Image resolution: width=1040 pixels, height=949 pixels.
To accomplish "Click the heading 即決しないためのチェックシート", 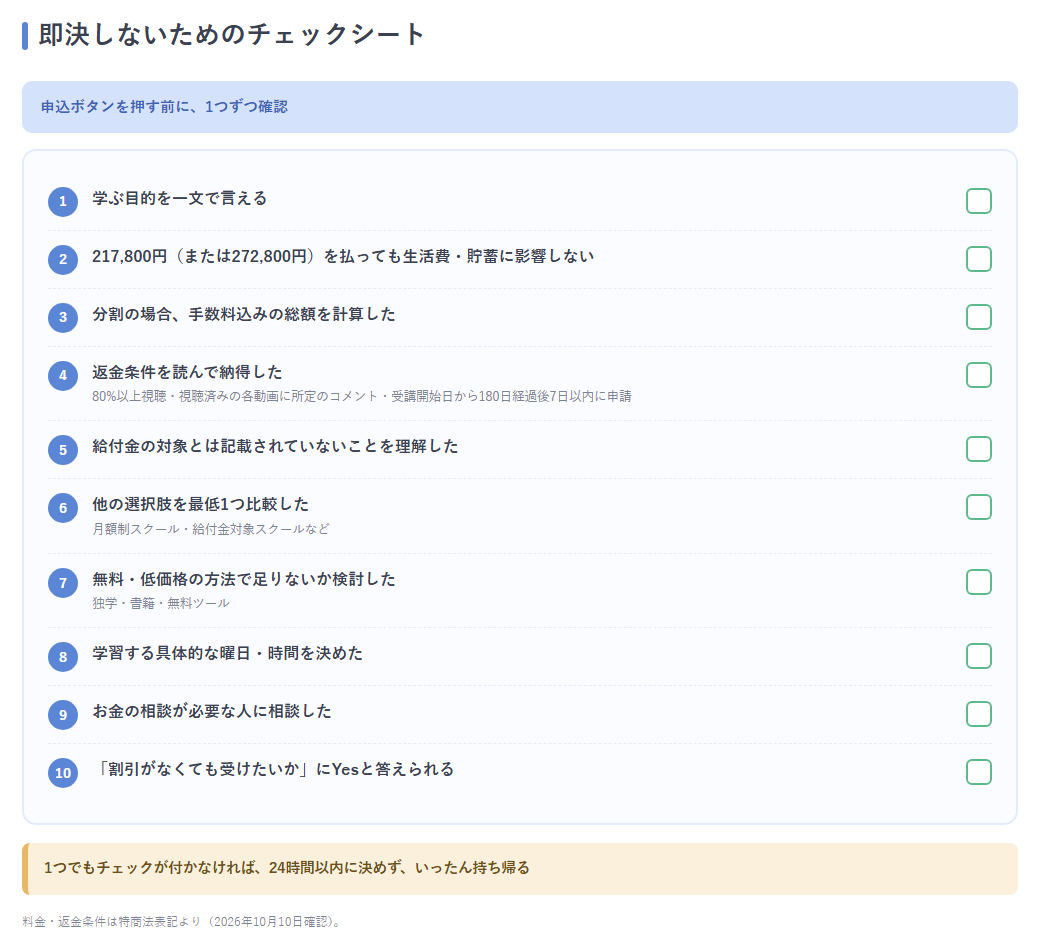I will click(x=231, y=34).
